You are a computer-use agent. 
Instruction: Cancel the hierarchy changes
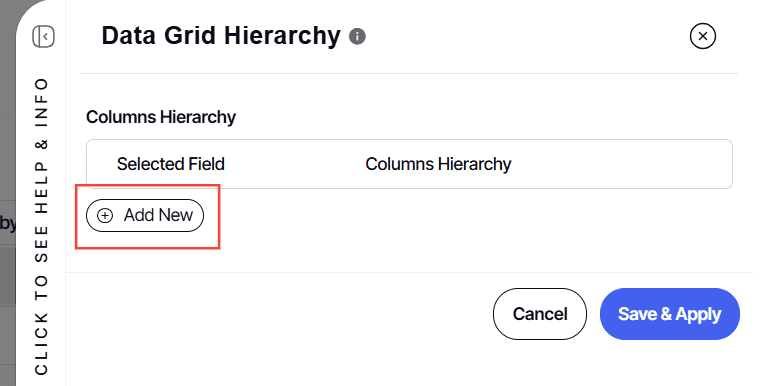click(540, 314)
